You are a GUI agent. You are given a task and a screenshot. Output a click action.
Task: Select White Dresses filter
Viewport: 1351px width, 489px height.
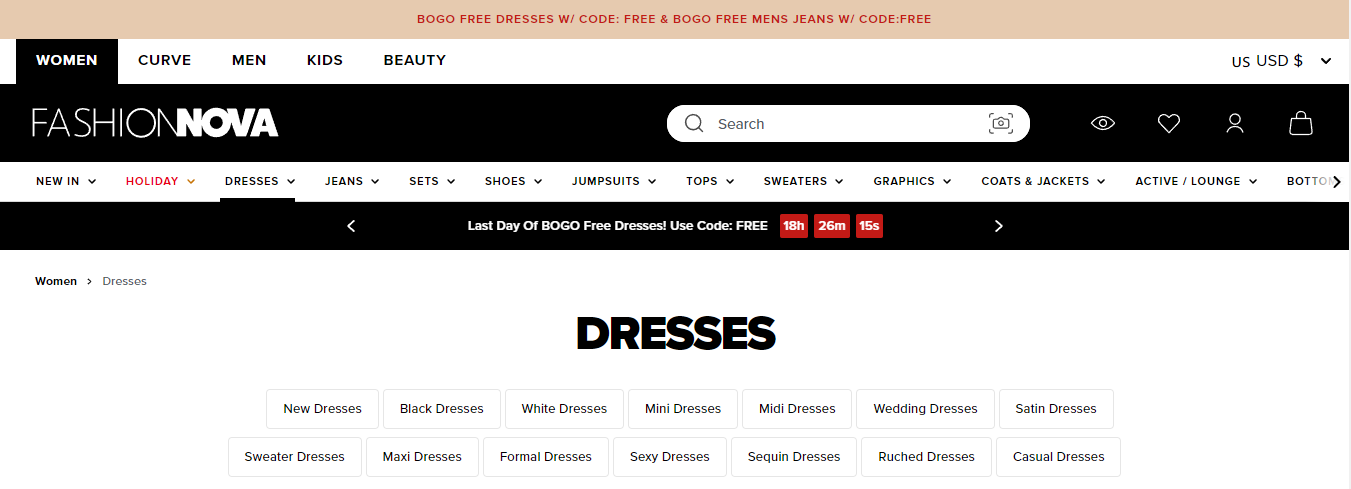(x=564, y=409)
